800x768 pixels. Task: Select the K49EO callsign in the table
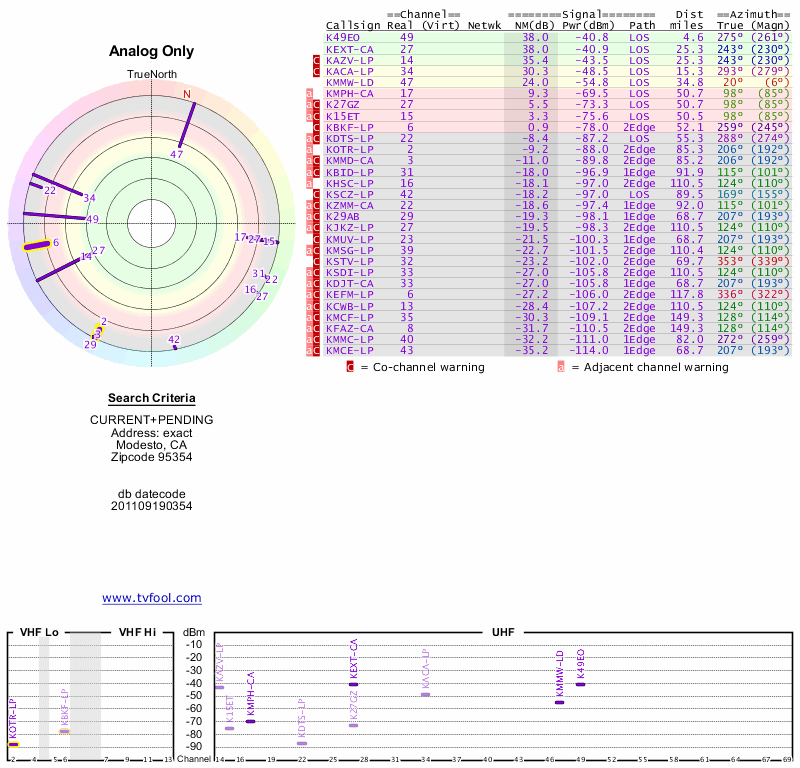pos(343,38)
